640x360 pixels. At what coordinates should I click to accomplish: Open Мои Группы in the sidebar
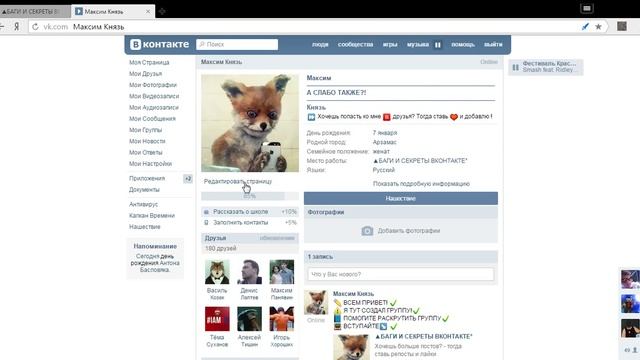[145, 130]
